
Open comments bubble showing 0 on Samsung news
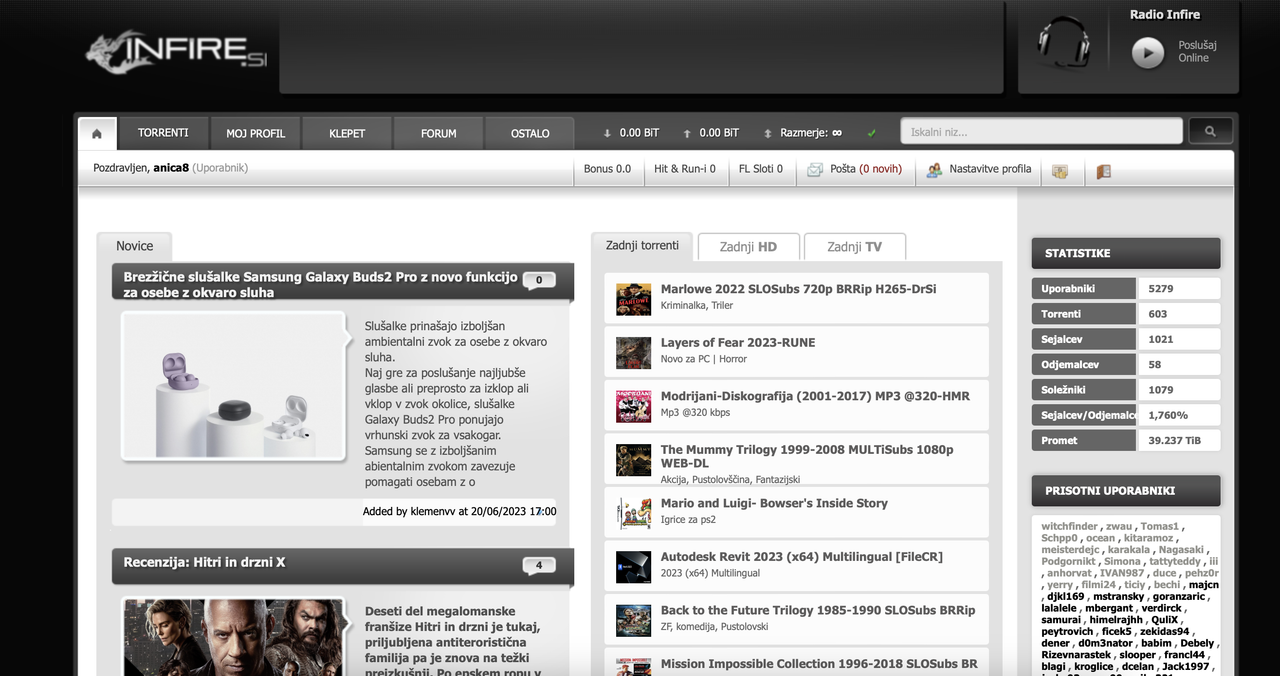(539, 280)
